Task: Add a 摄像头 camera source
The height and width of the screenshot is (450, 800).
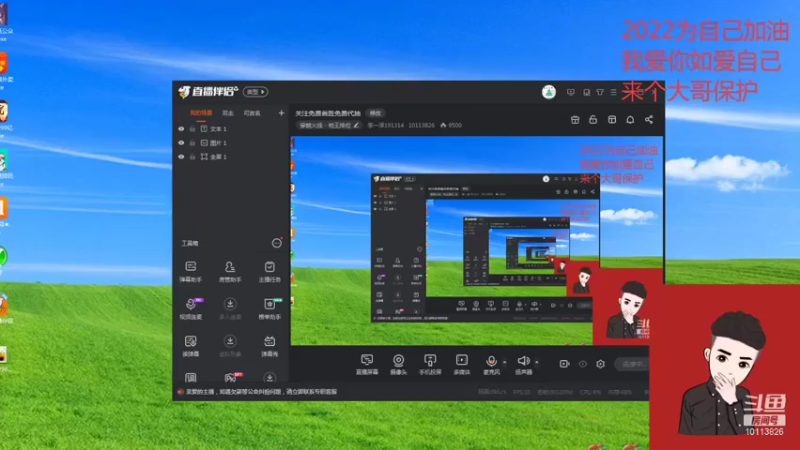Action: click(398, 364)
